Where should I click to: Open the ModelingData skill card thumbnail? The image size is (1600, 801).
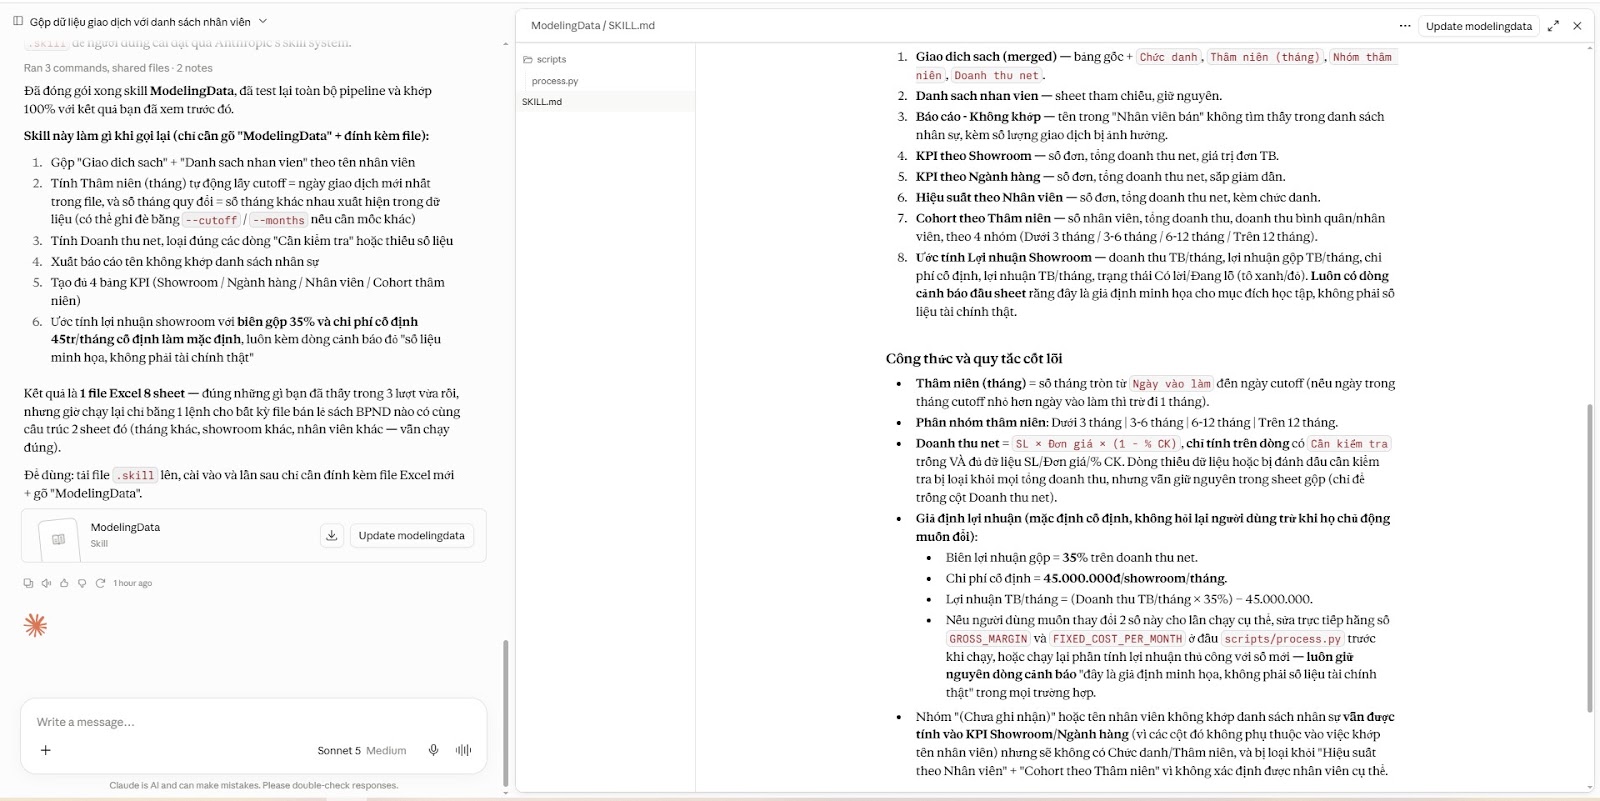tap(58, 539)
